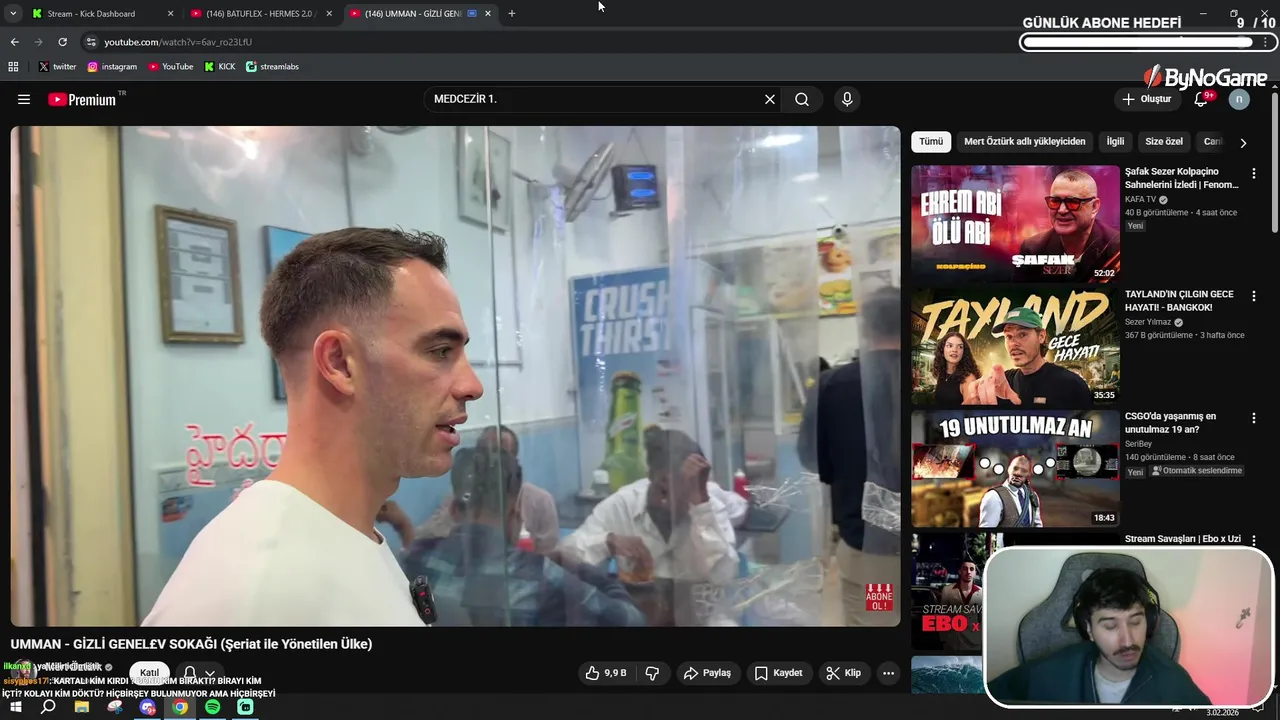Start voice search with microphone
The height and width of the screenshot is (720, 1280).
pyautogui.click(x=847, y=99)
